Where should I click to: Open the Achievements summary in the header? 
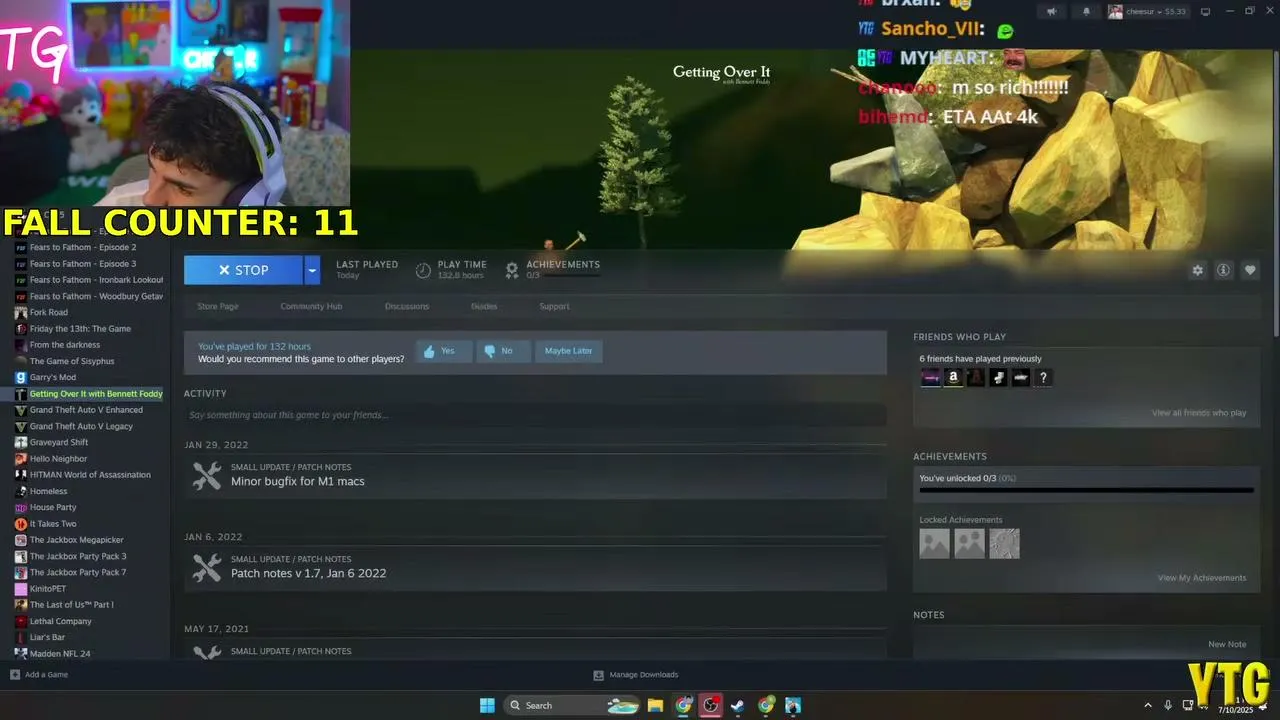pos(553,269)
